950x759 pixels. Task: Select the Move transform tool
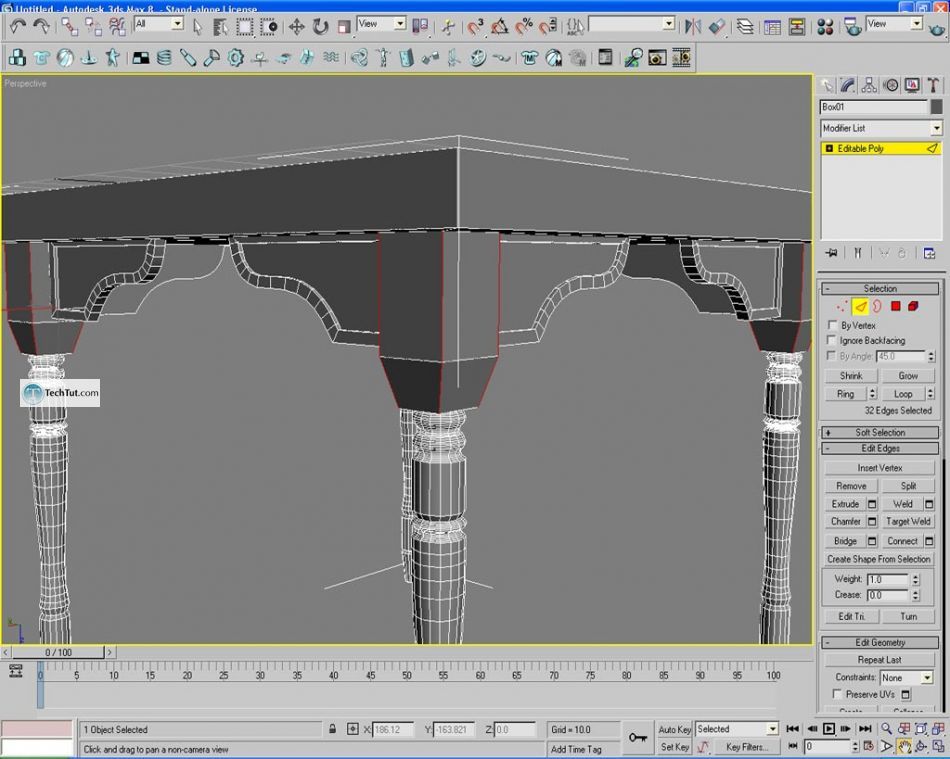click(297, 26)
